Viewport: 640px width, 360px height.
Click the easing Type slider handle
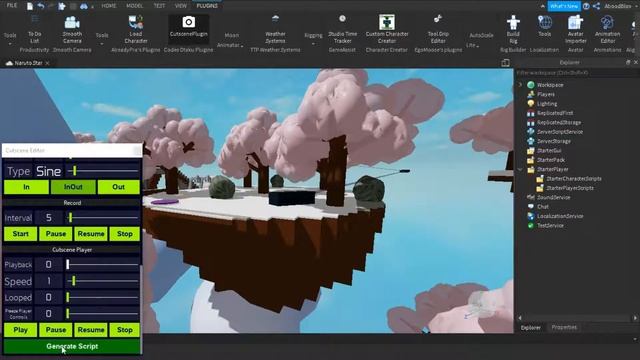click(x=74, y=171)
